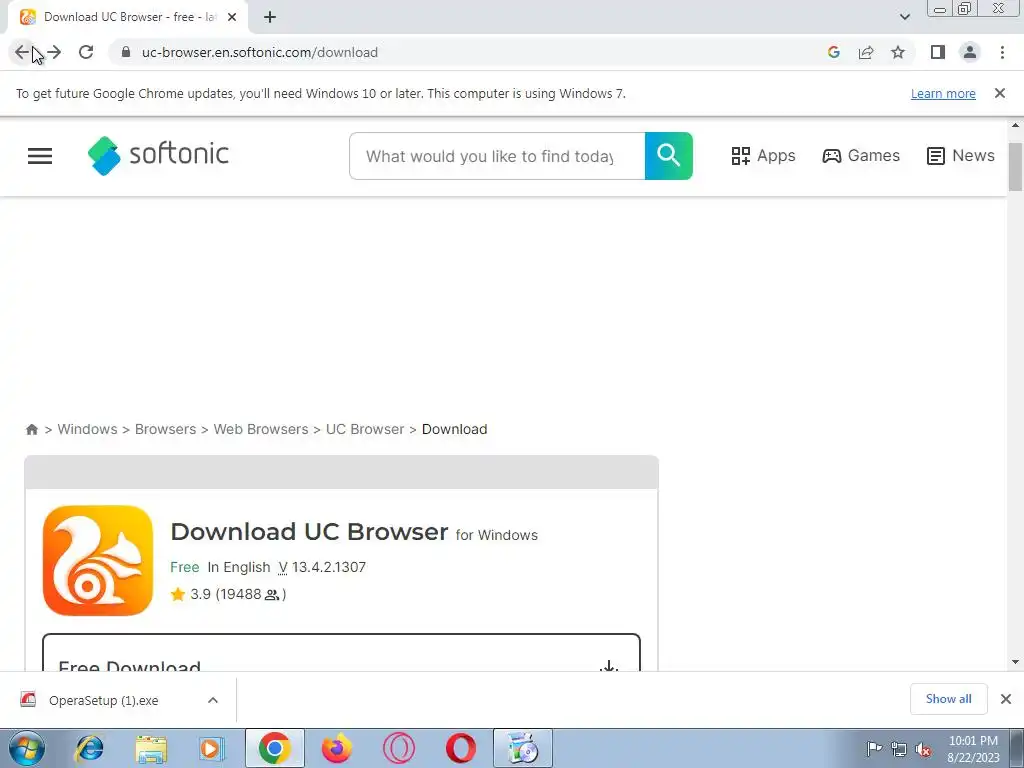Click scrollbar up arrow
This screenshot has width=1024, height=768.
click(1015, 125)
